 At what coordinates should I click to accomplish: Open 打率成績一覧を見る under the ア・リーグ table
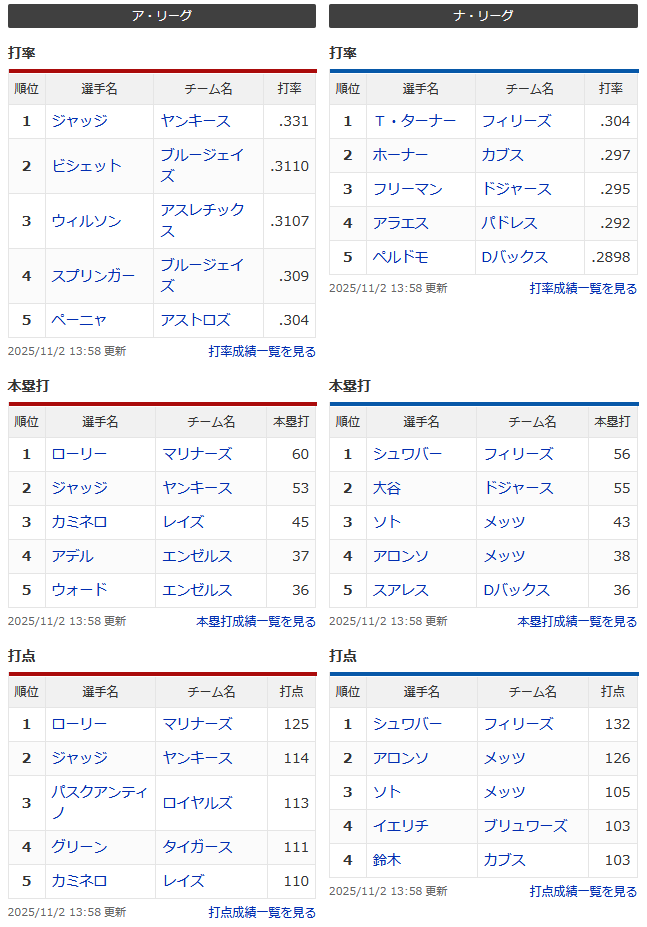point(262,352)
